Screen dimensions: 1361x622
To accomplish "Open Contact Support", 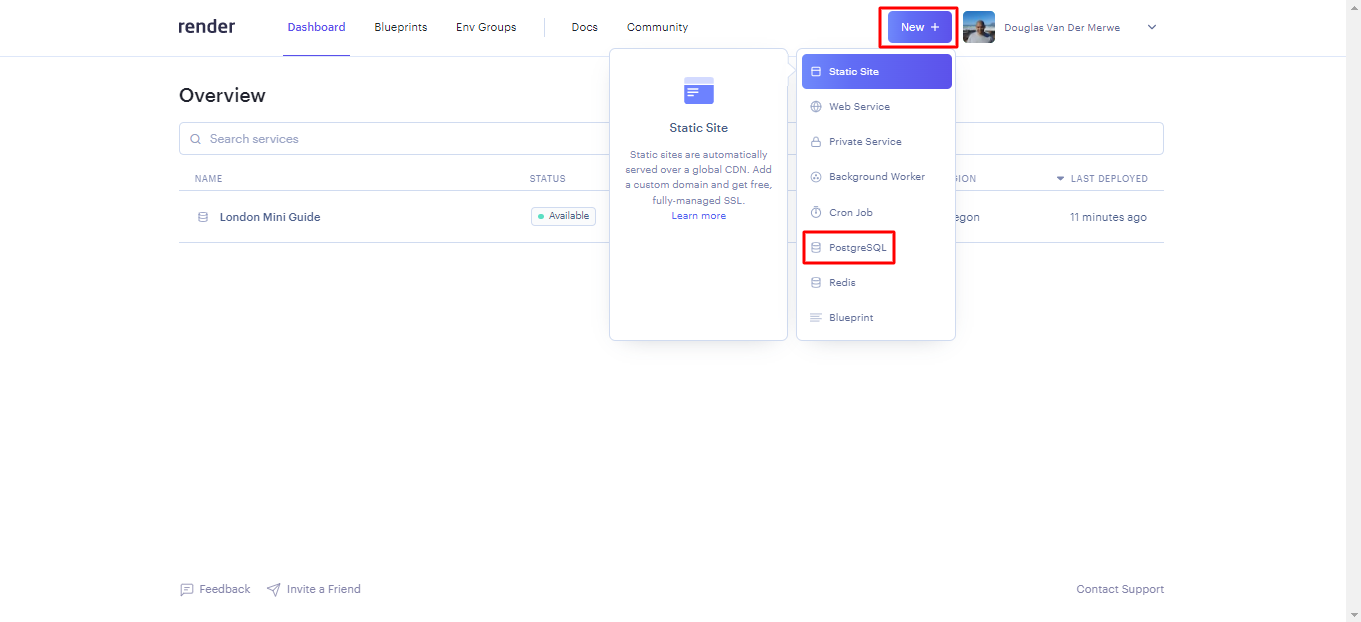I will click(x=1120, y=589).
